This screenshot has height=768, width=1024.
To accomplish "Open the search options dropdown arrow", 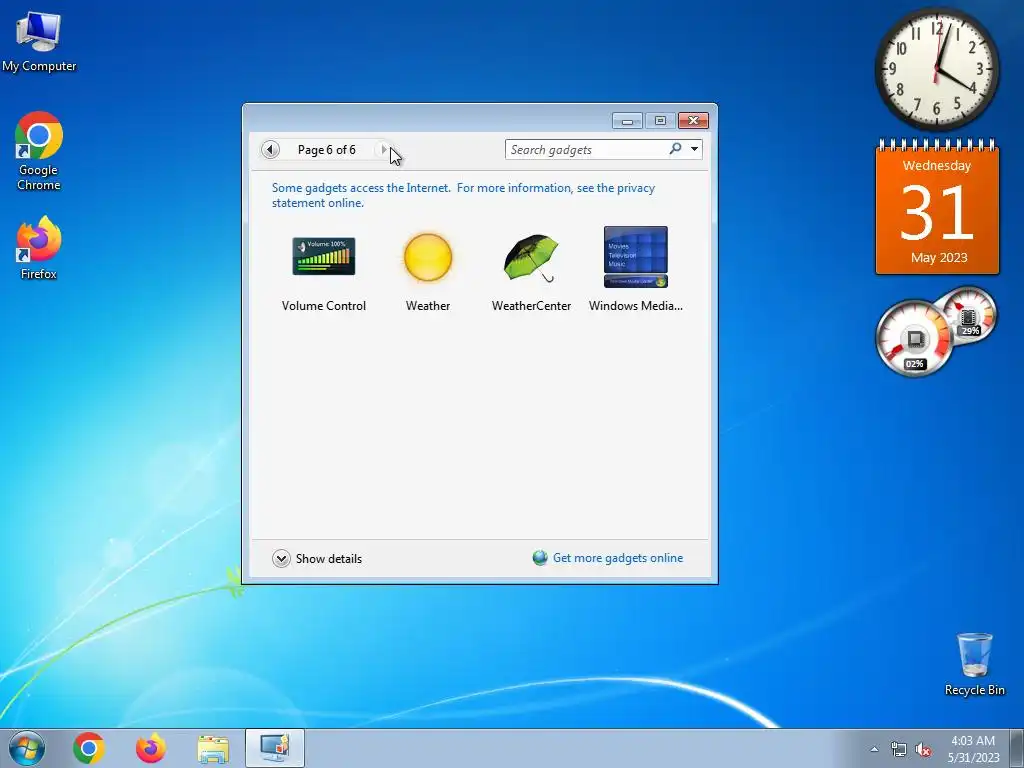I will (694, 149).
